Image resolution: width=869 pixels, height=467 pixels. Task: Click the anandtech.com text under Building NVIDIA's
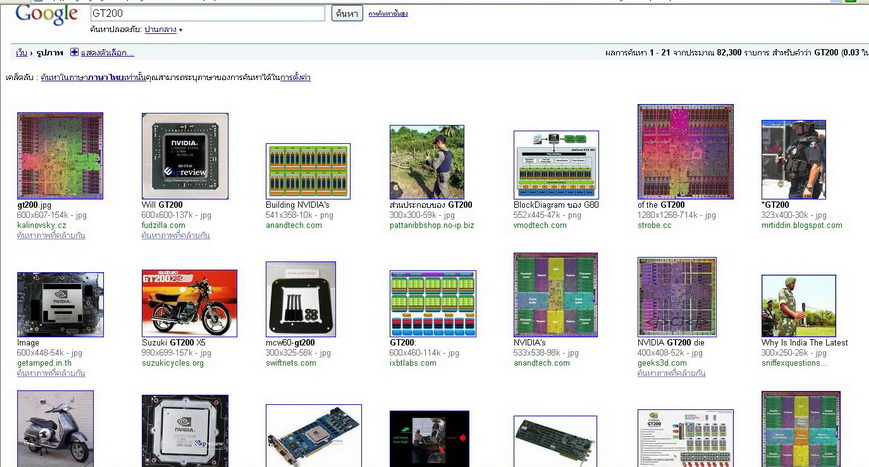click(294, 225)
